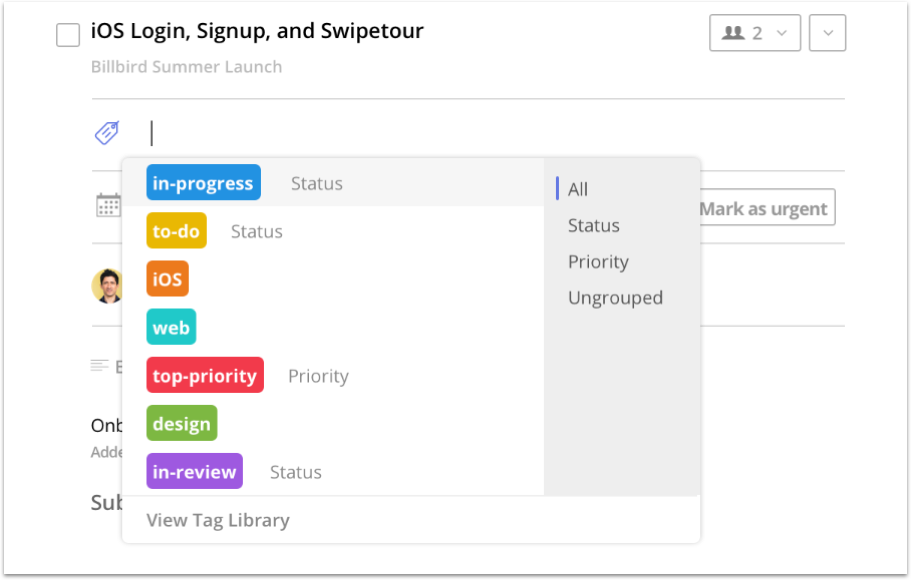Add the red top-priority tag

coord(205,376)
